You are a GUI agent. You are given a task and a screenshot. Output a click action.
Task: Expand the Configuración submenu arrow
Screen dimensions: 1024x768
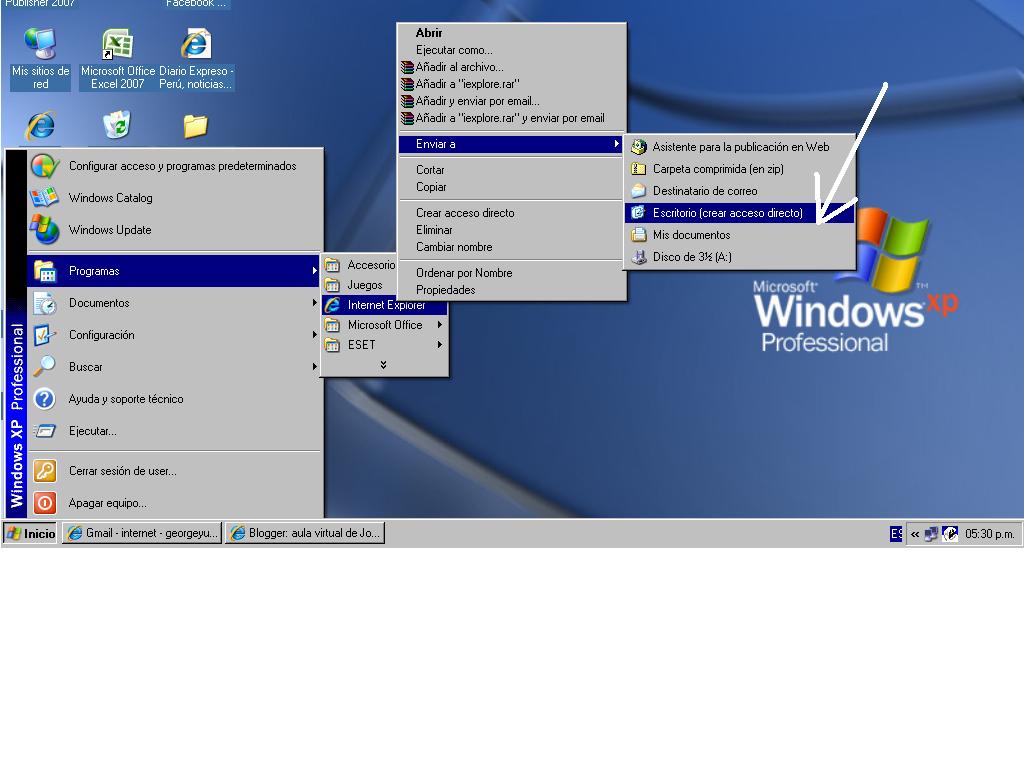(x=314, y=334)
